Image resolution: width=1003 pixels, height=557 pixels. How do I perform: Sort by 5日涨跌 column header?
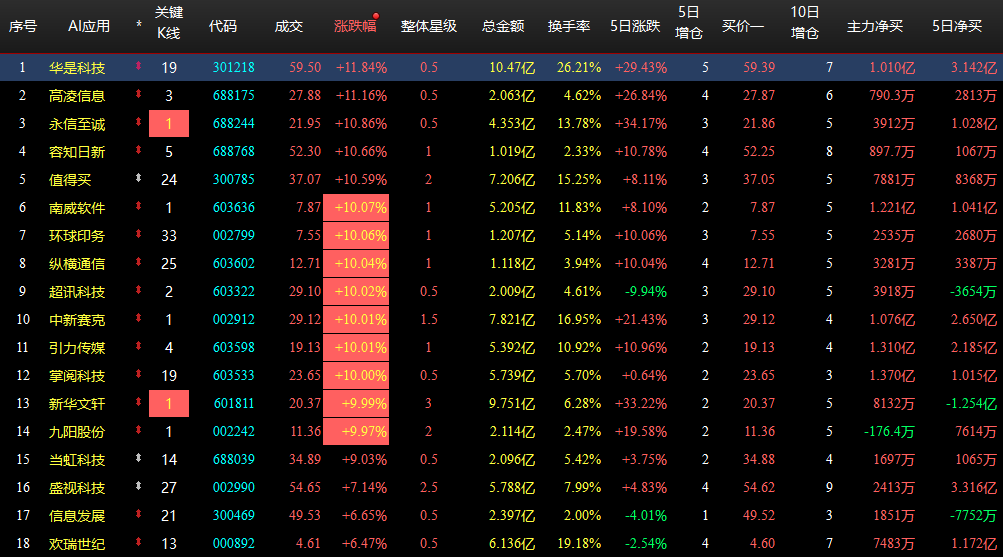[x=635, y=26]
